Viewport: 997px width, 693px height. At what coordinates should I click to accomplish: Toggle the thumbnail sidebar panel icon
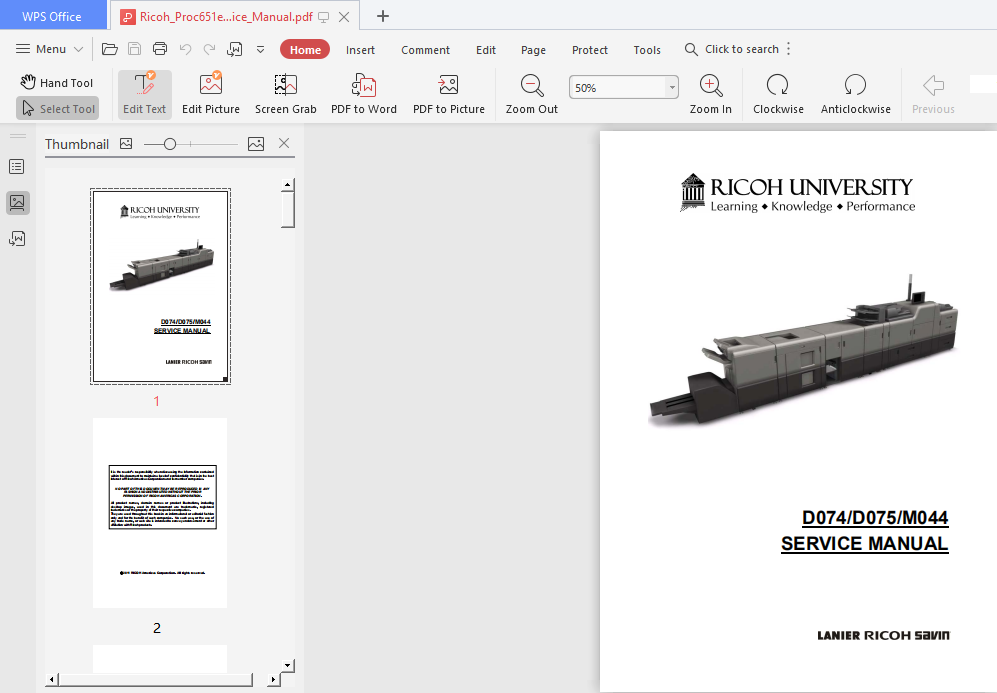tap(17, 203)
